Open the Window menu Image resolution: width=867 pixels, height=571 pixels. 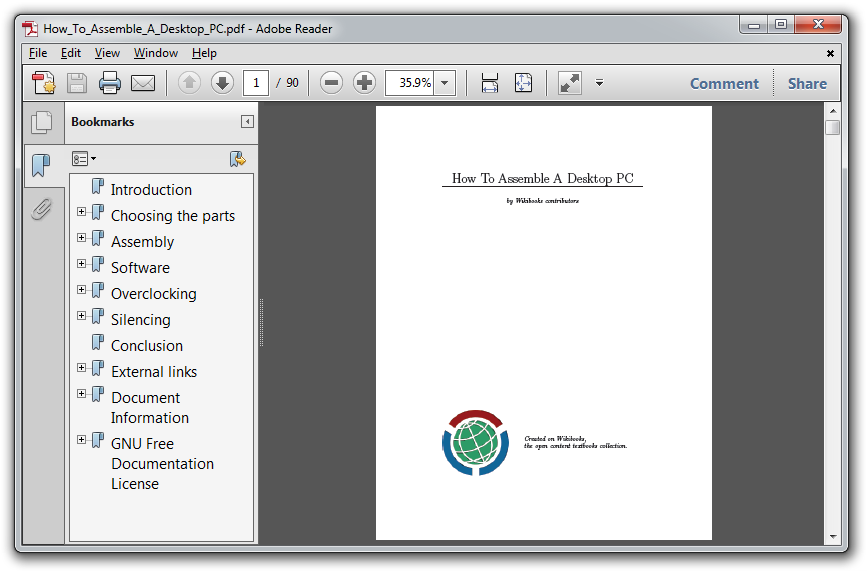coord(156,53)
